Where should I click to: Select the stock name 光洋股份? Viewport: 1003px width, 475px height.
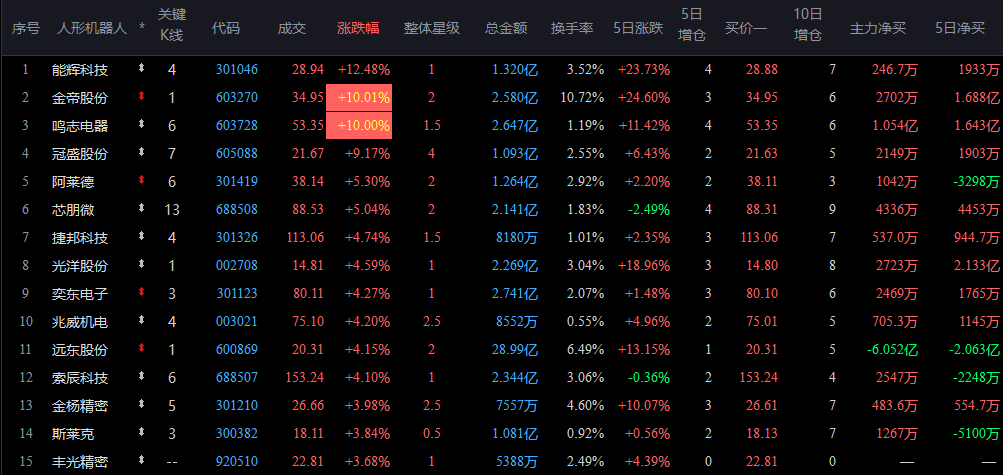pos(80,266)
